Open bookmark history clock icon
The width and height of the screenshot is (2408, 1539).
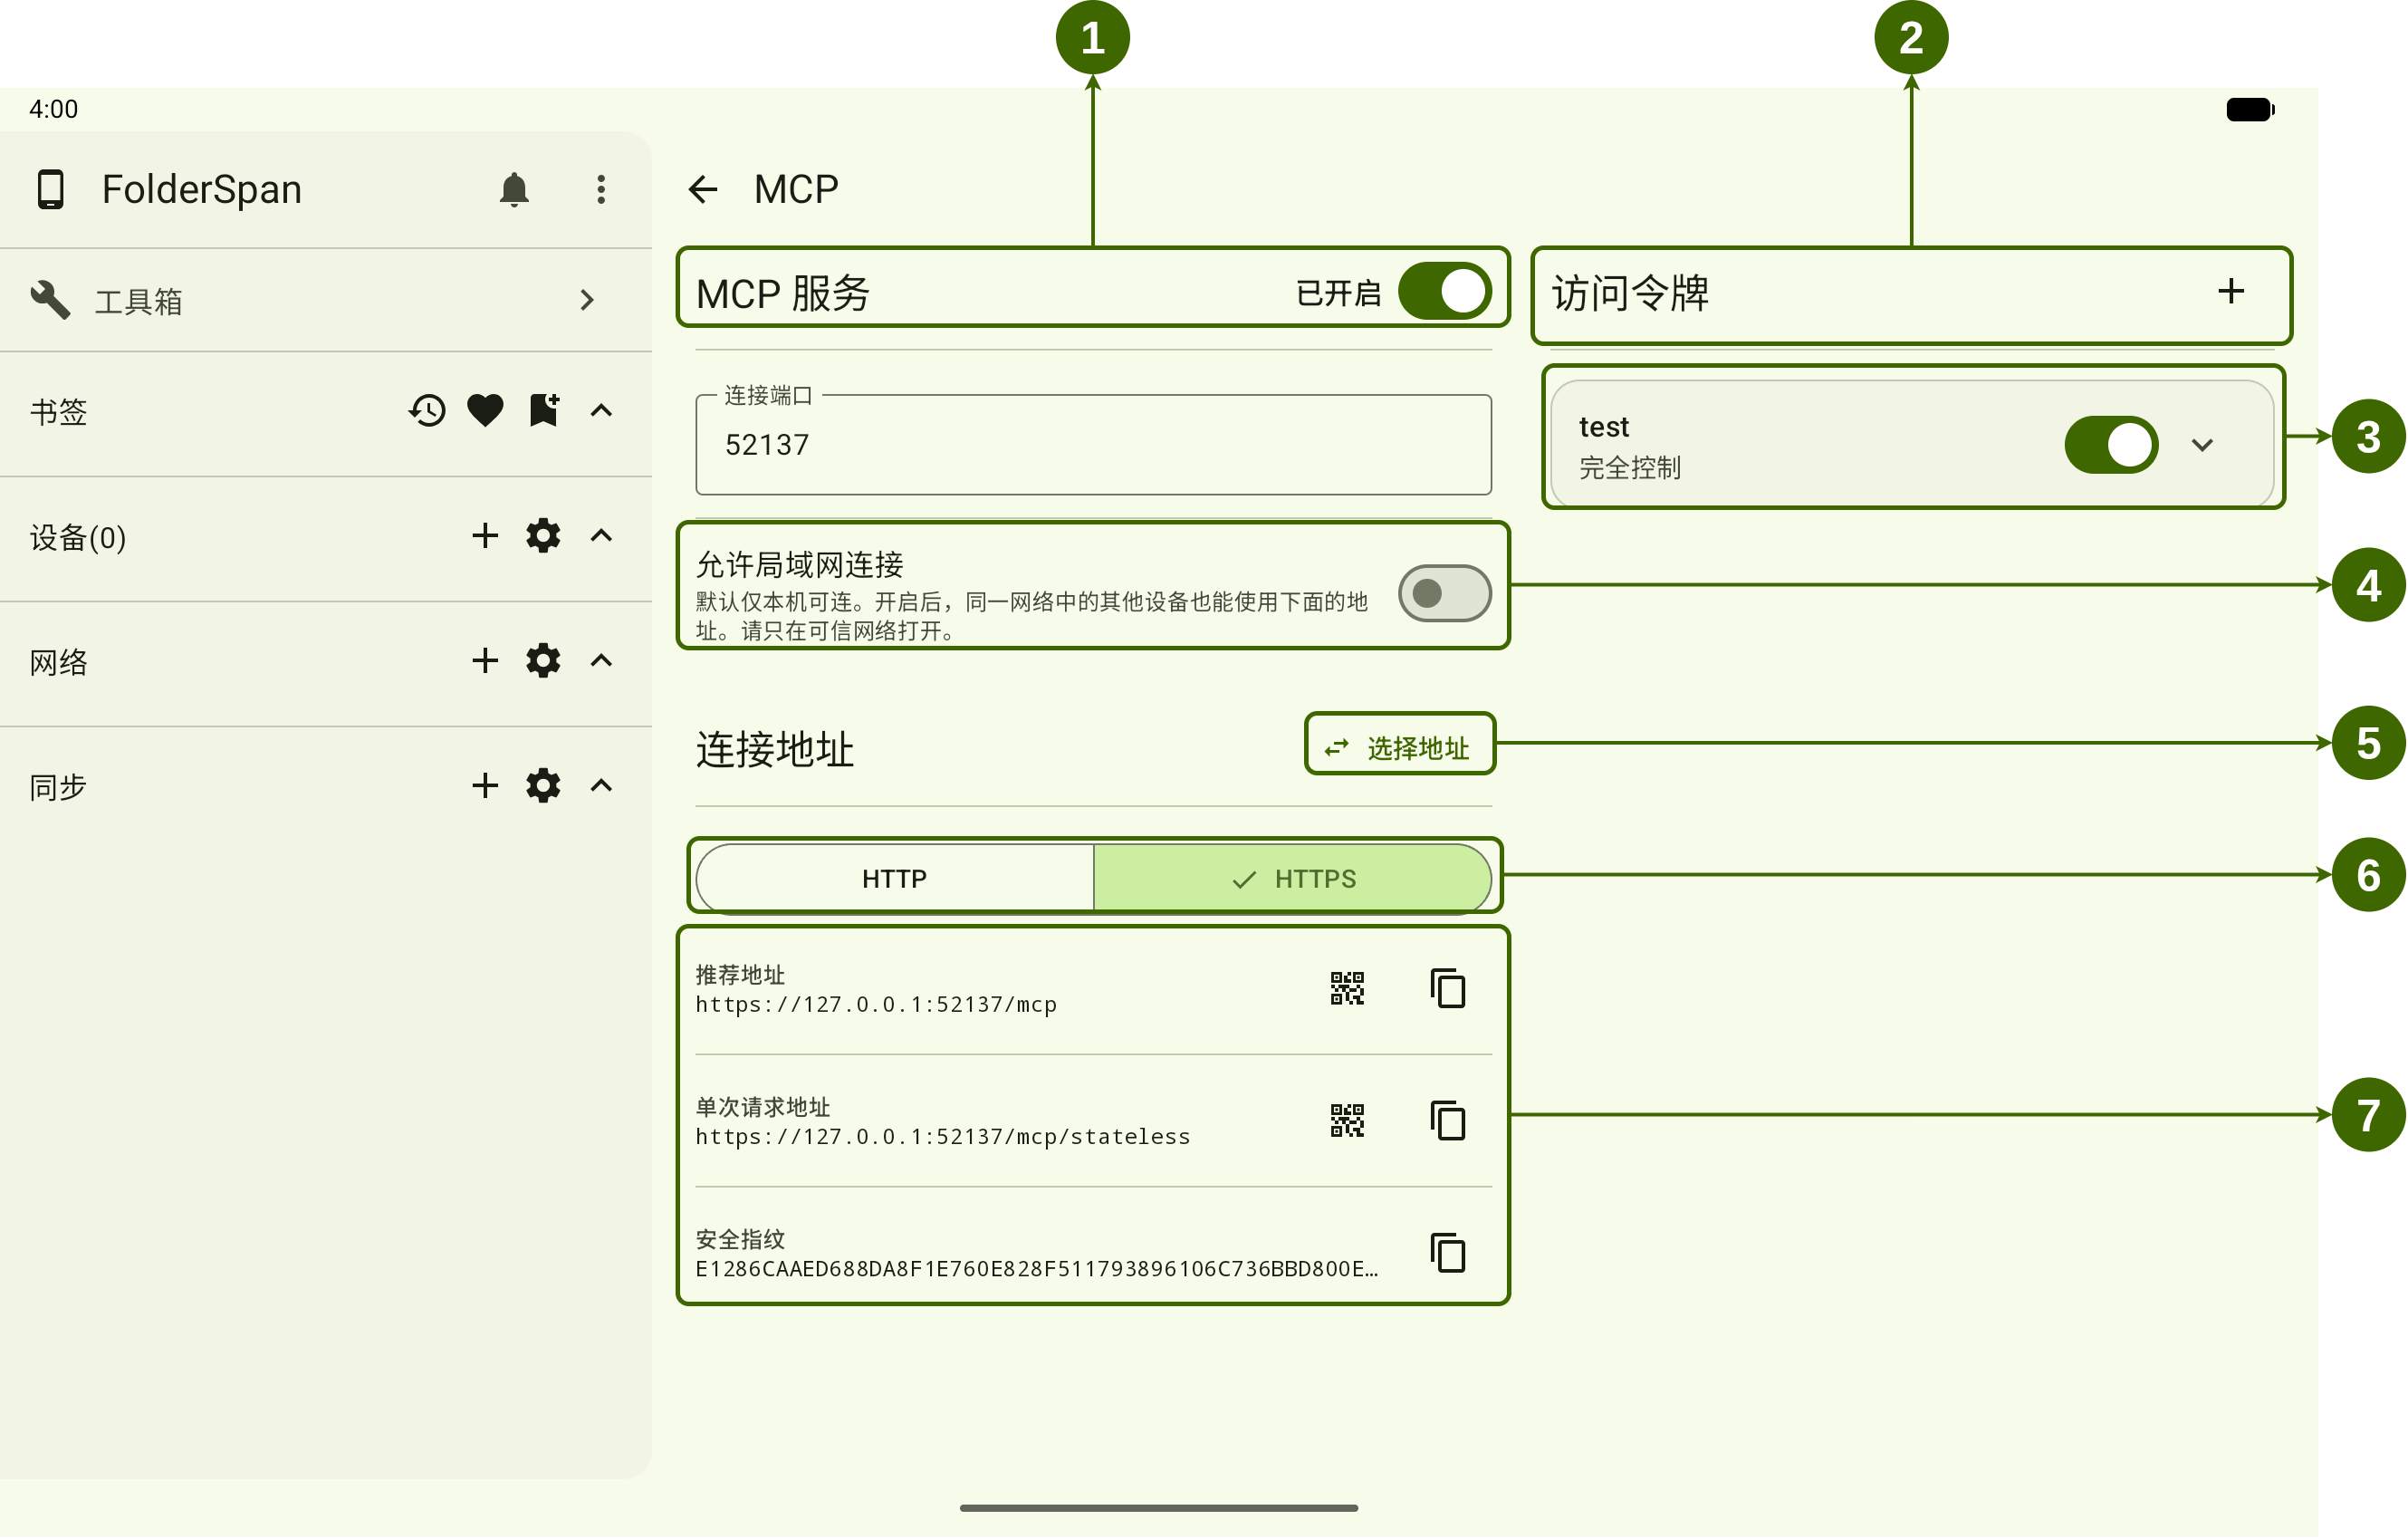pyautogui.click(x=427, y=410)
